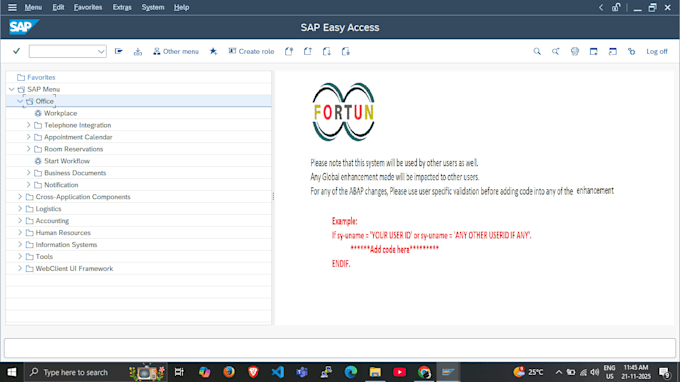Open Firefox from the taskbar
The width and height of the screenshot is (680, 382).
(229, 372)
